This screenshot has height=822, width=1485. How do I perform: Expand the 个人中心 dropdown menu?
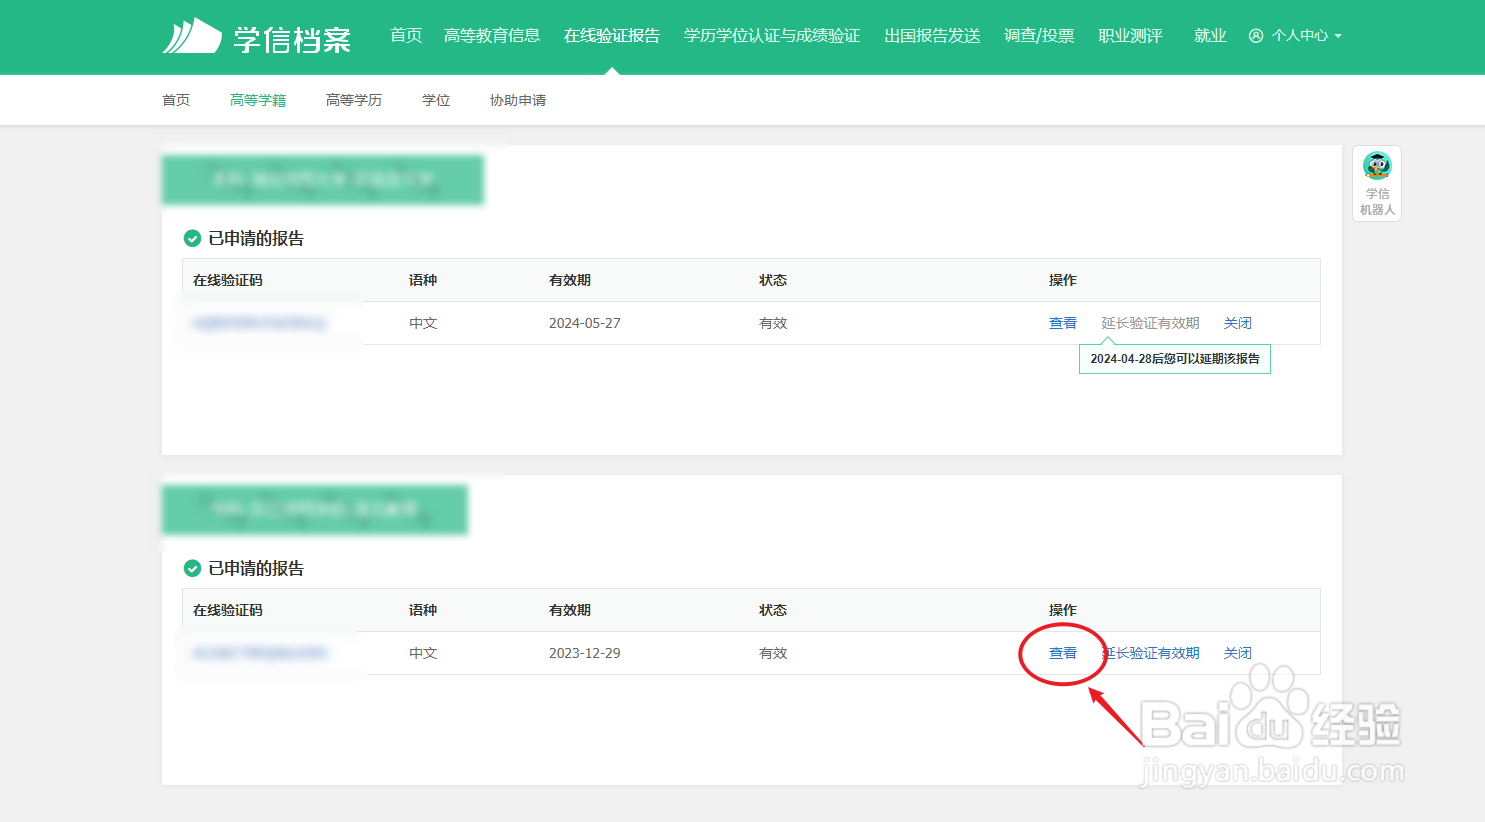(x=1303, y=35)
